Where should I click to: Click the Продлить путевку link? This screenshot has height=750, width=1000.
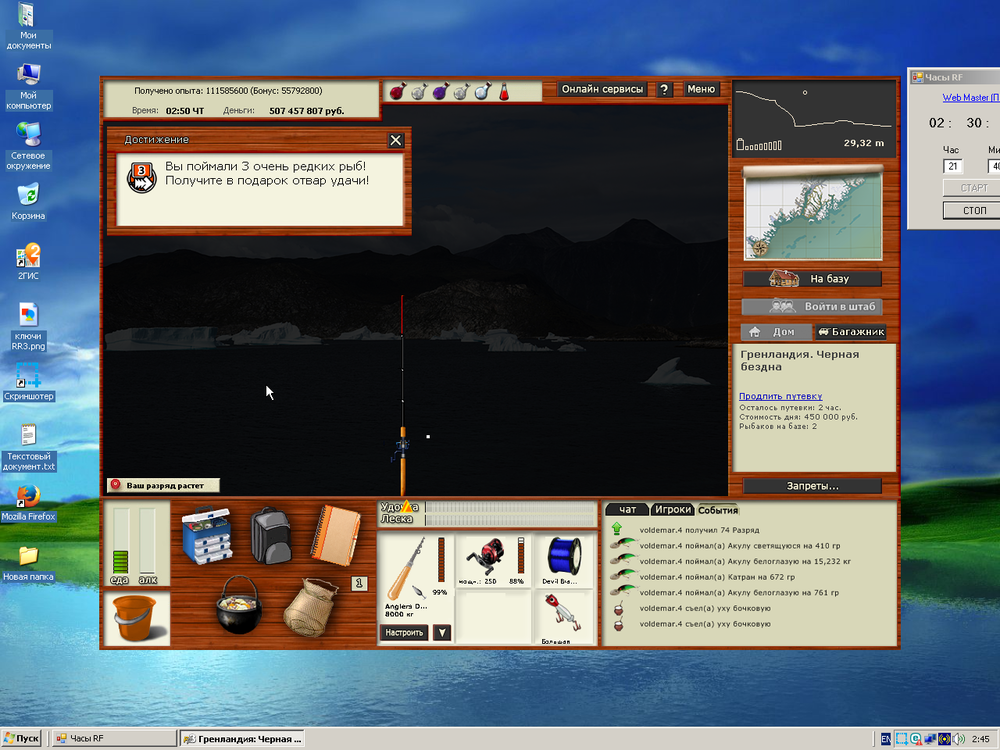pos(780,396)
